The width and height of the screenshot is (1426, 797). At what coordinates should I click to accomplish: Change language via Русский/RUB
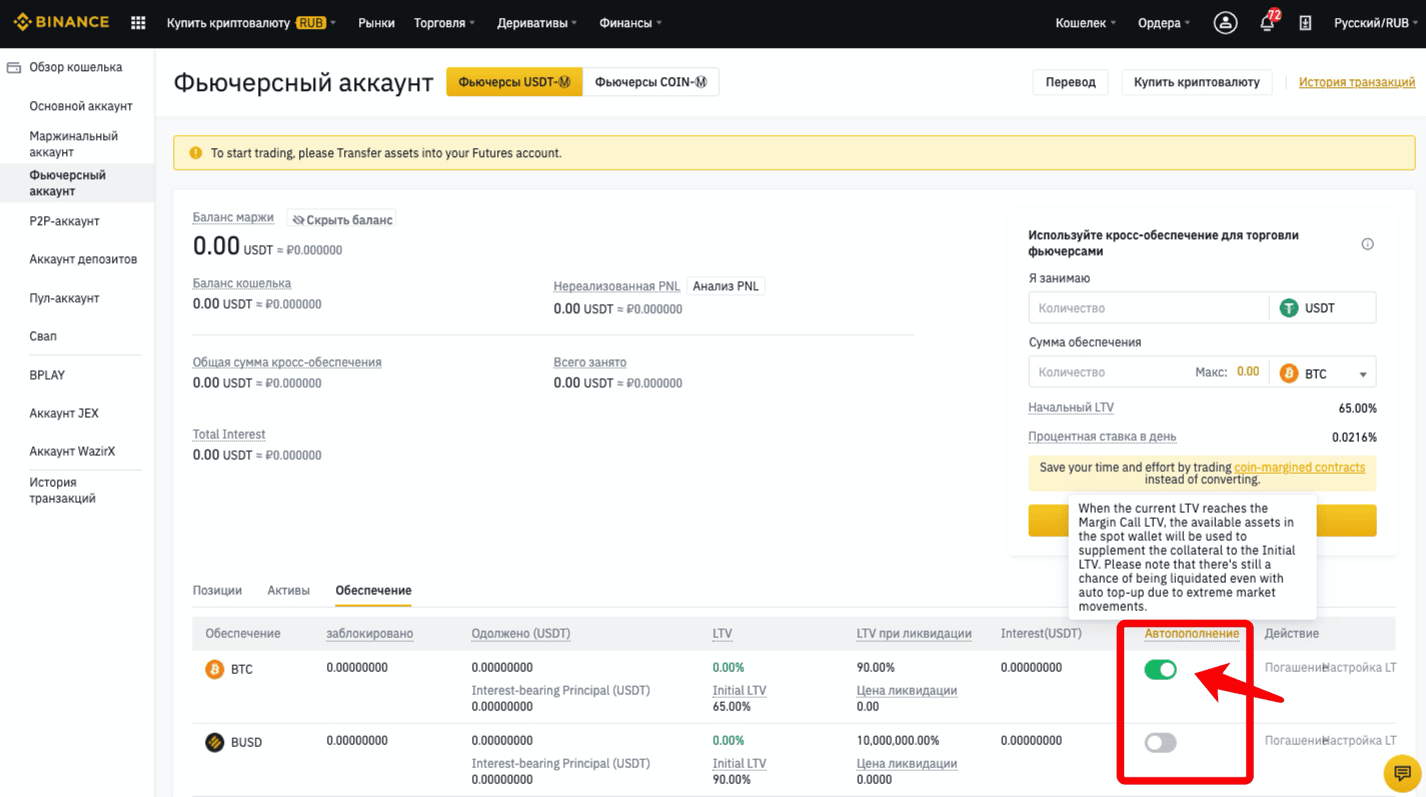tap(1375, 23)
